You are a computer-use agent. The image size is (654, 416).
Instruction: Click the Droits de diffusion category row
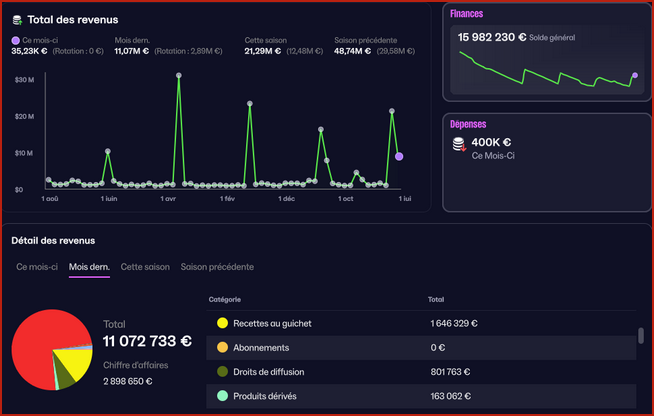click(x=420, y=372)
